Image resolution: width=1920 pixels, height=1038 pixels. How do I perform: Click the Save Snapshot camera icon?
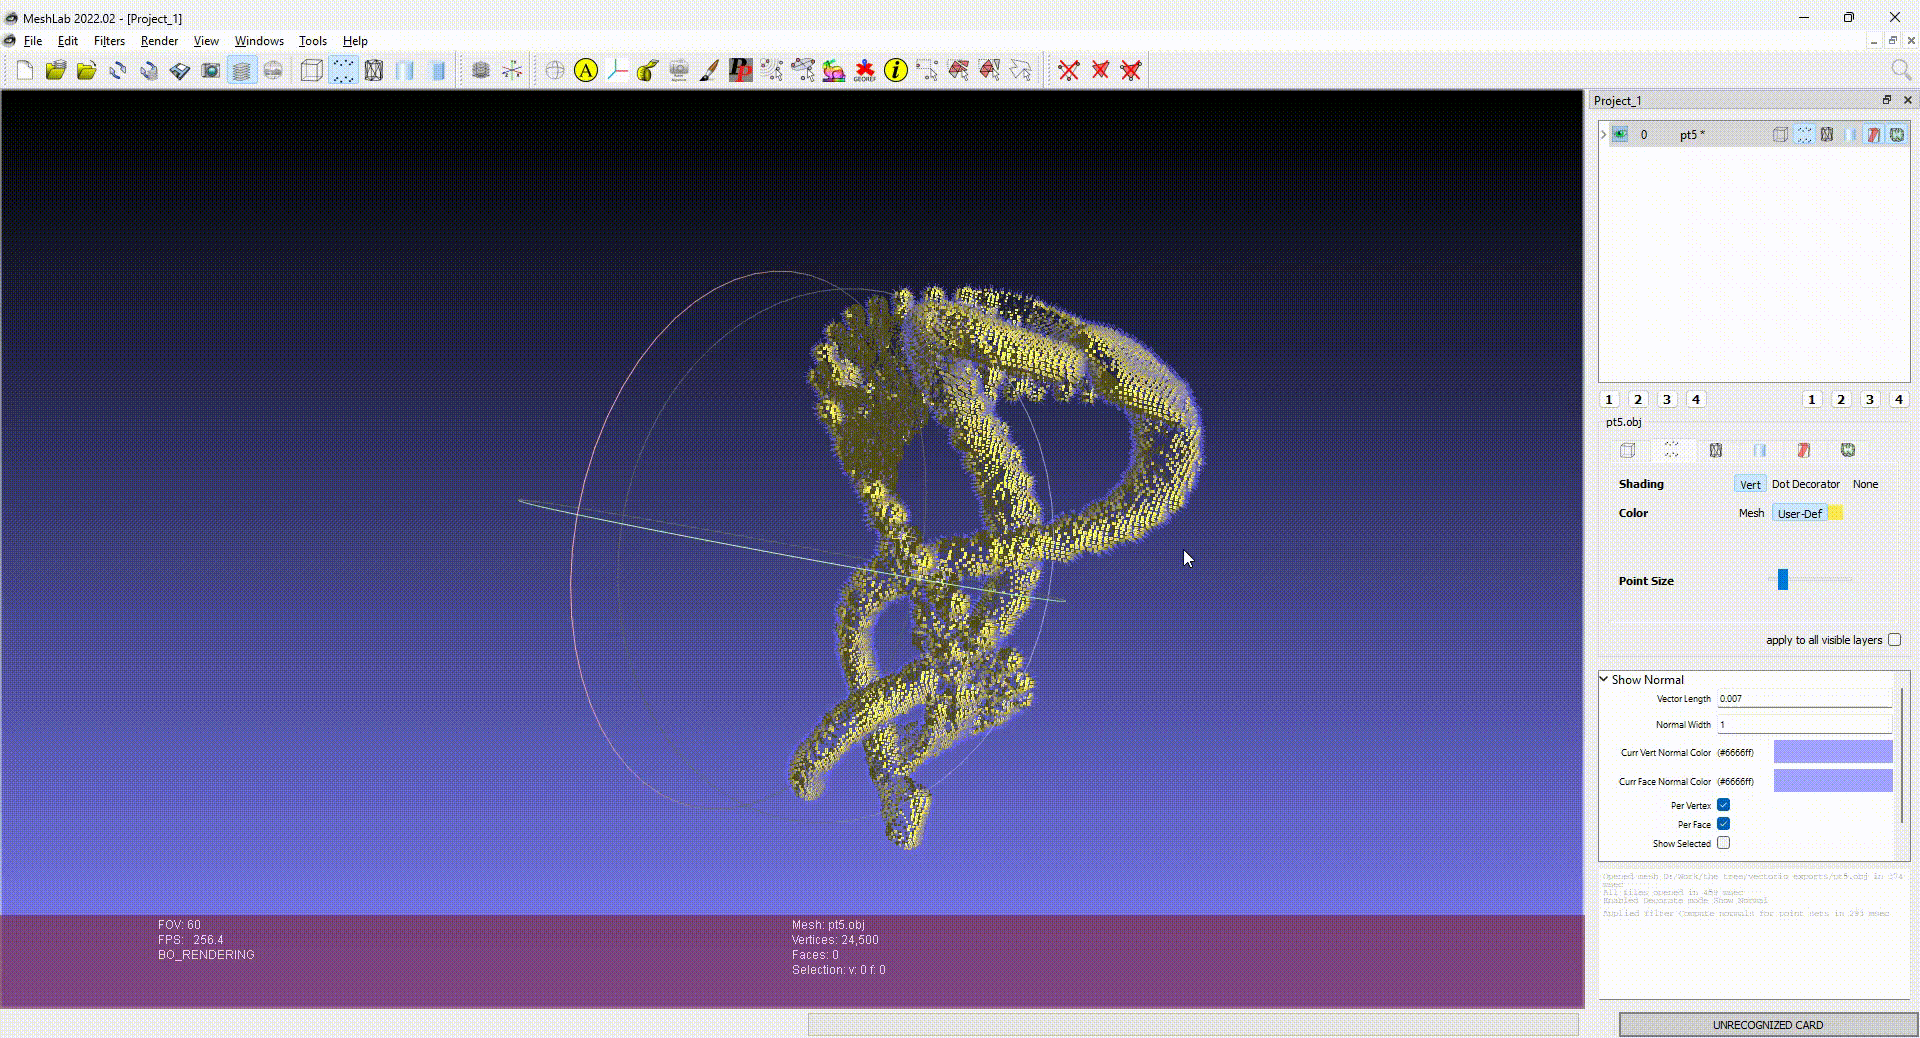coord(211,70)
